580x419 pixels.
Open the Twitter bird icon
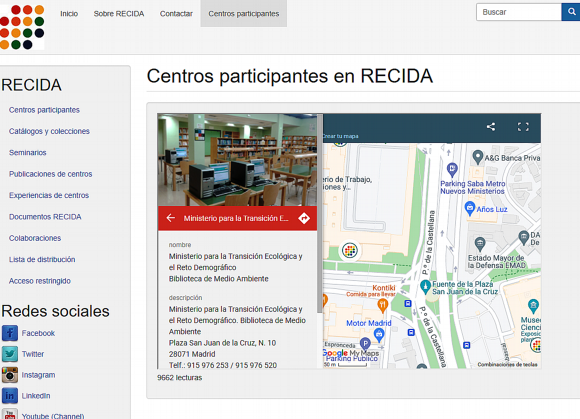pyautogui.click(x=10, y=354)
